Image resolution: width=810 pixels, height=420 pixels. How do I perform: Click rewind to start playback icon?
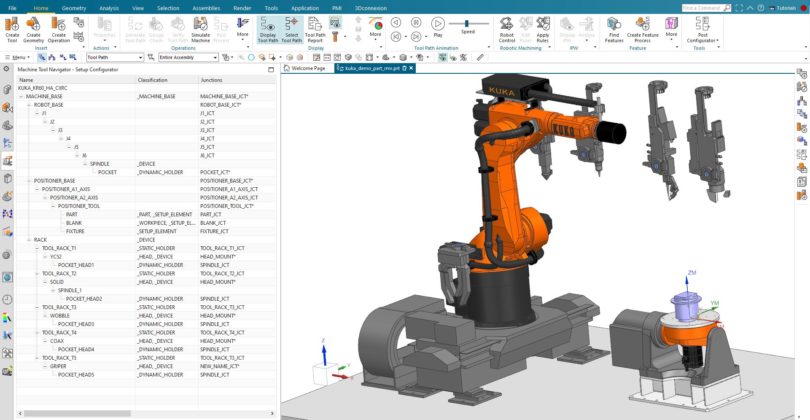(396, 37)
